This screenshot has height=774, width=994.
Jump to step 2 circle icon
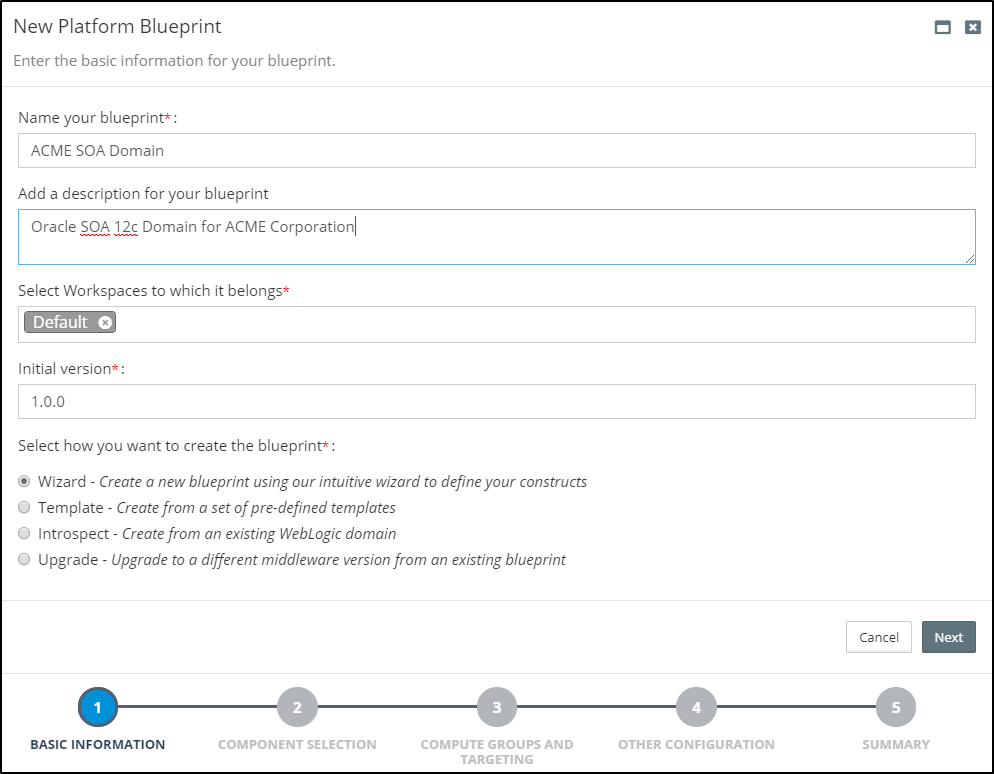click(x=297, y=708)
